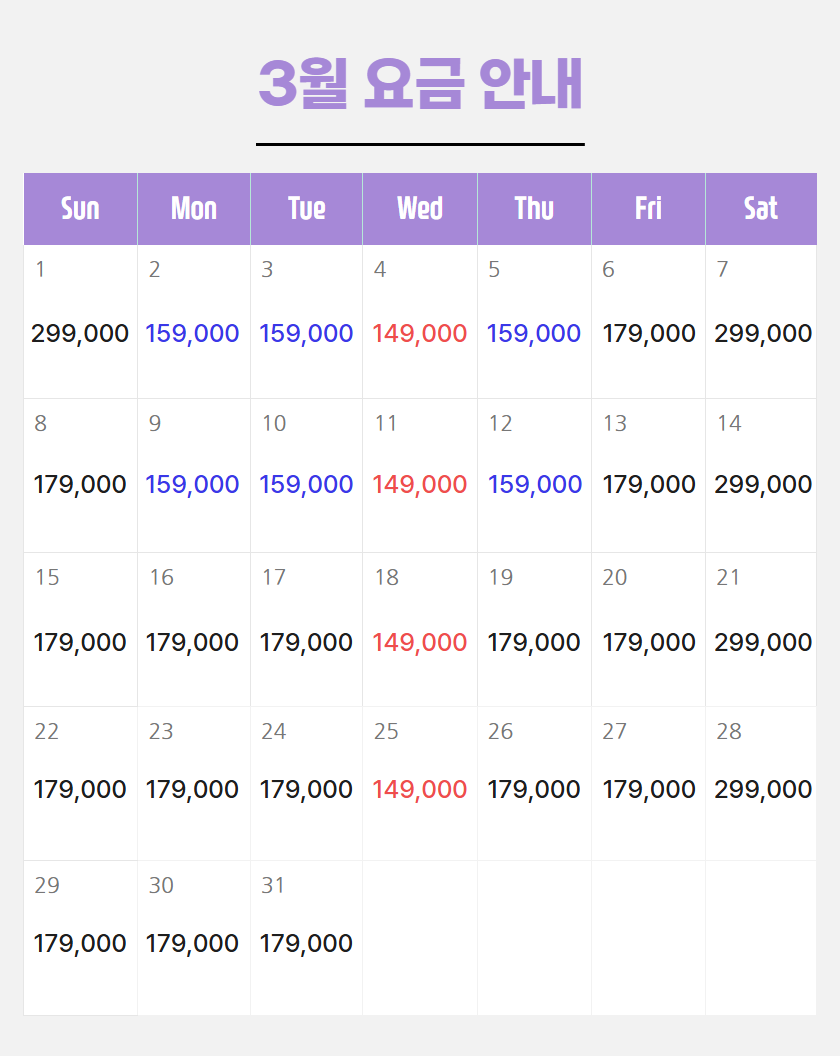
Task: Click the 3월 요금 안내 title
Action: point(420,84)
